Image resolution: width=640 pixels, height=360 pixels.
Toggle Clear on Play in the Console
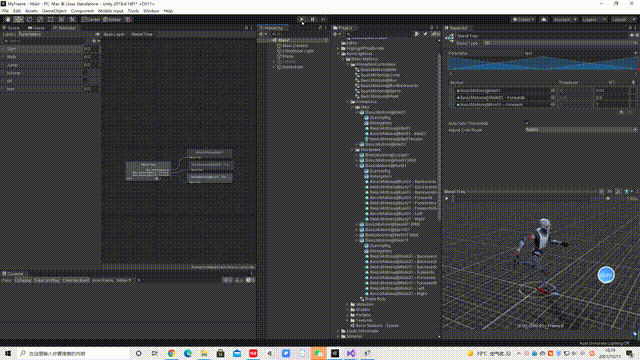(x=47, y=280)
